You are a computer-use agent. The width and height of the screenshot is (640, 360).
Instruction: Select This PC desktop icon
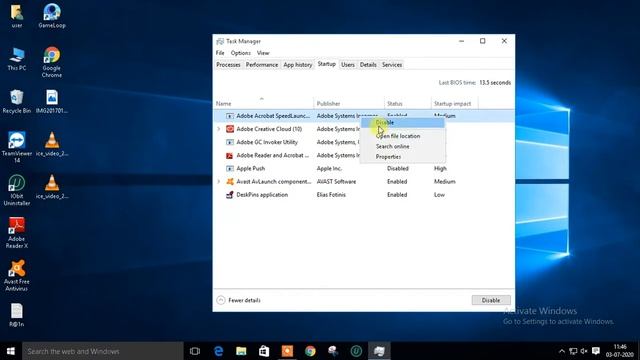tap(17, 58)
